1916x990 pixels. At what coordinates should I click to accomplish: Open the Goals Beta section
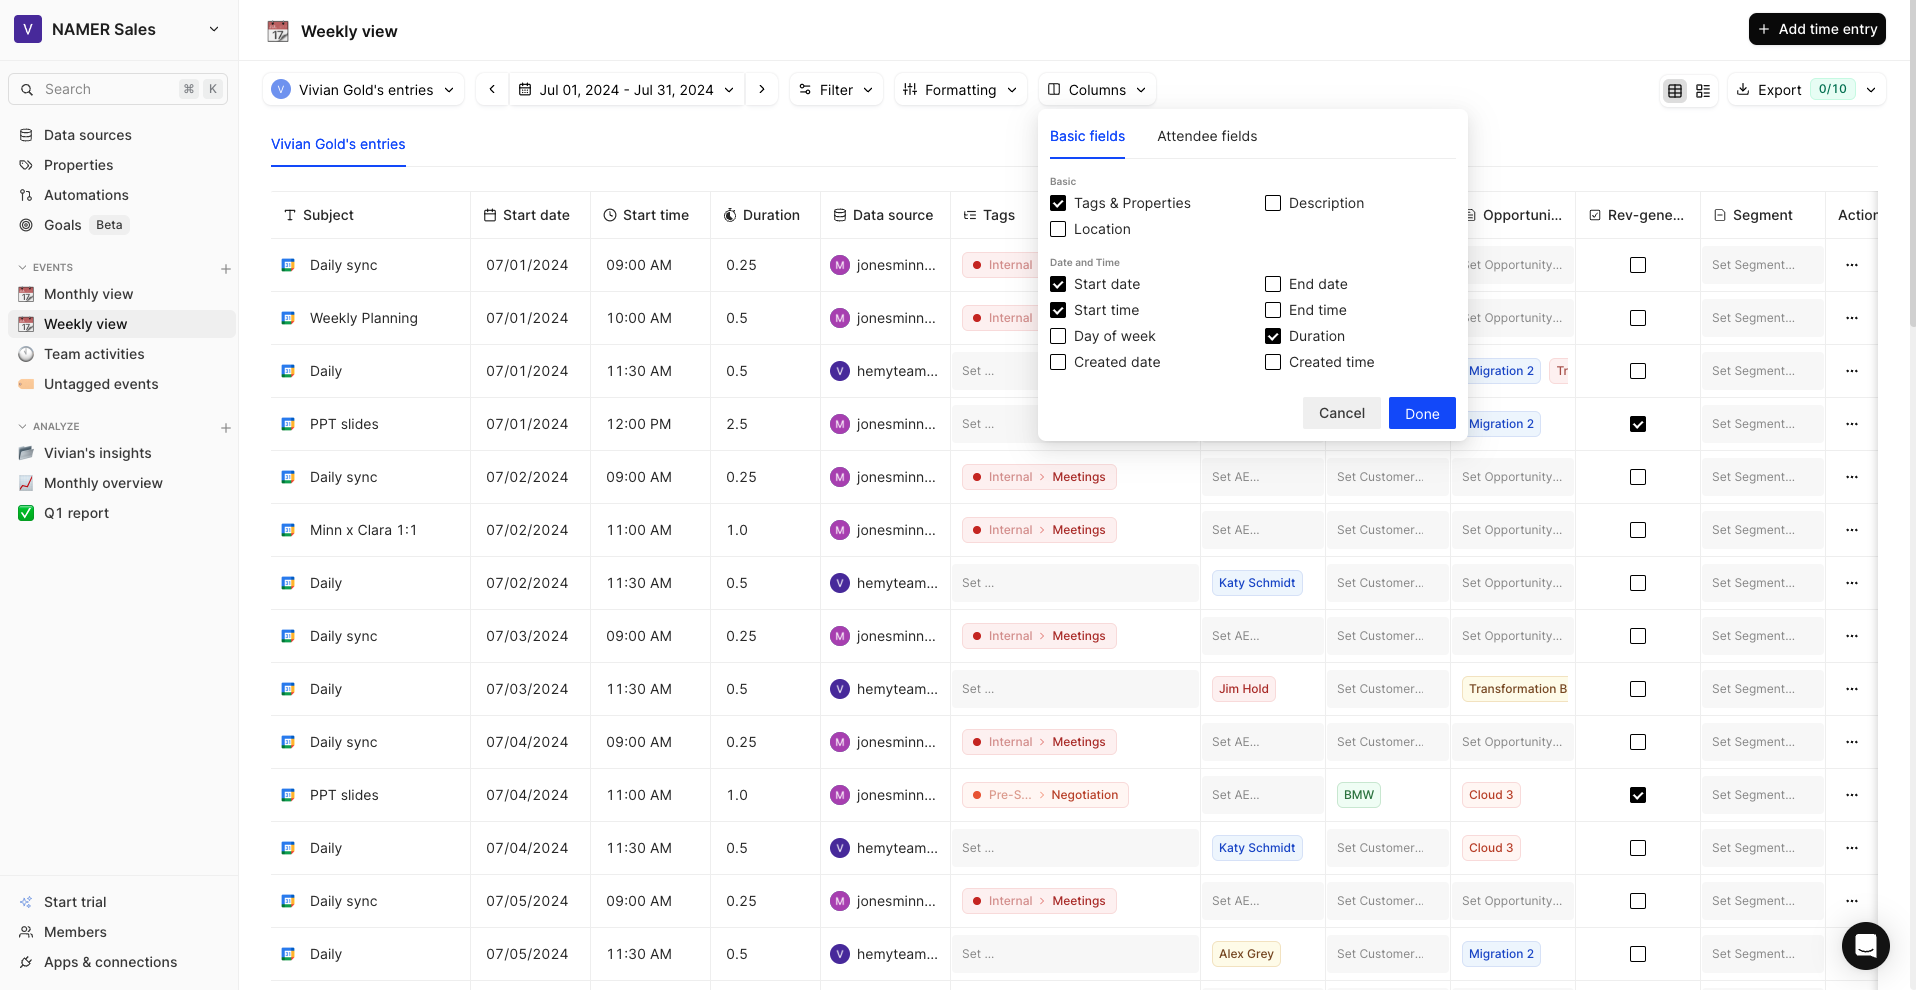click(x=62, y=225)
